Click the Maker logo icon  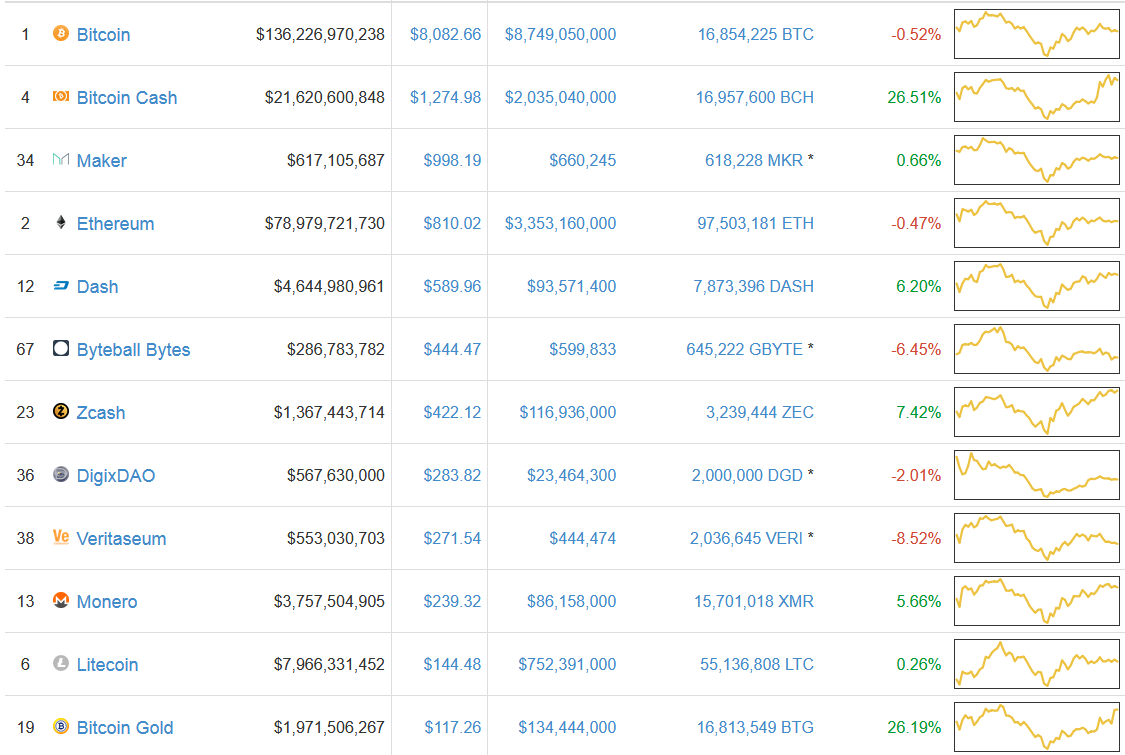click(x=61, y=159)
